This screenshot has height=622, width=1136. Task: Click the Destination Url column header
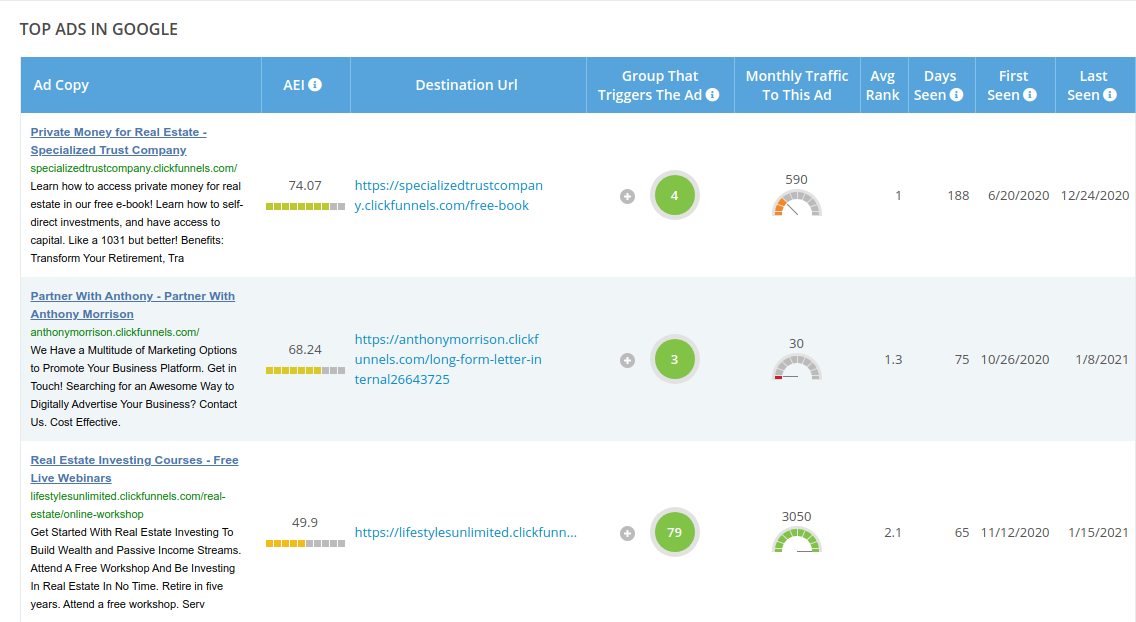[467, 85]
